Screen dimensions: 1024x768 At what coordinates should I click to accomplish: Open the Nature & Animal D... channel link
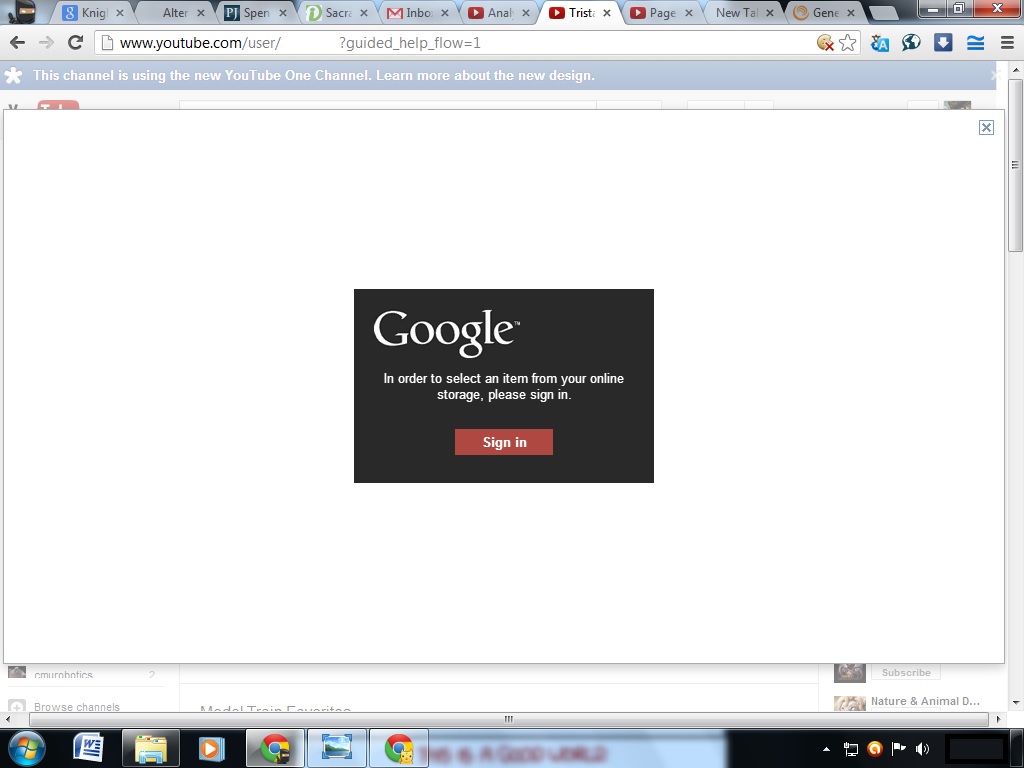coord(925,701)
